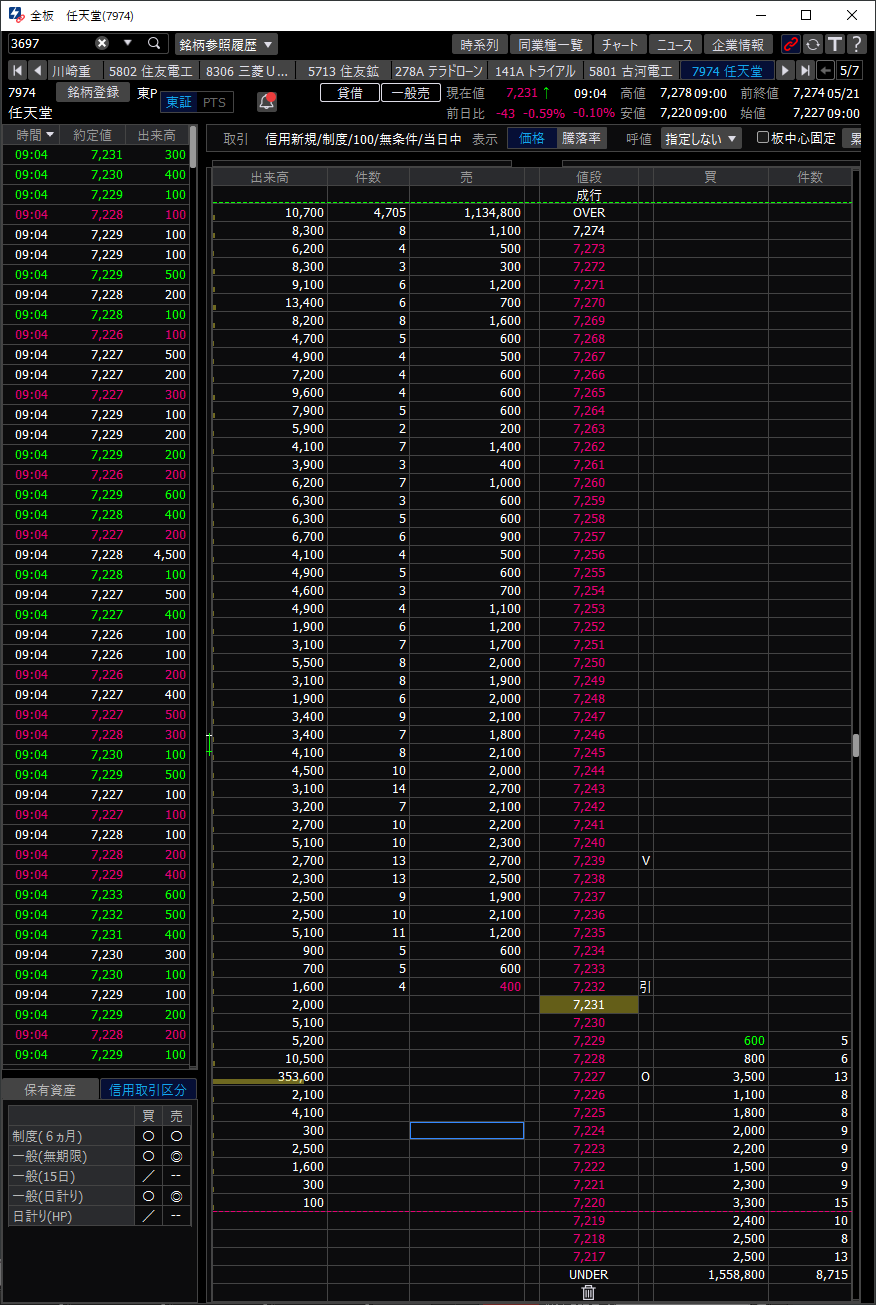The image size is (876, 1305).
Task: Toggle the 貸借 button
Action: pos(350,92)
